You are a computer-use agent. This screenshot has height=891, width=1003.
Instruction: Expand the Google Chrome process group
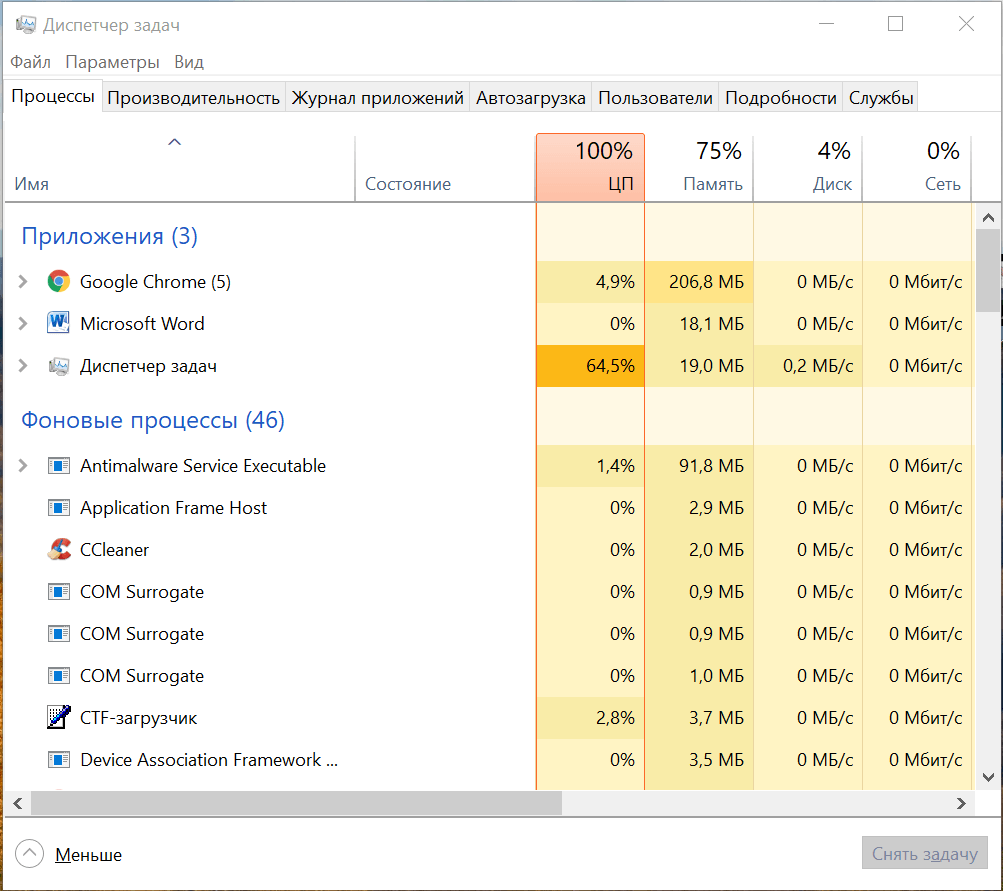click(24, 282)
